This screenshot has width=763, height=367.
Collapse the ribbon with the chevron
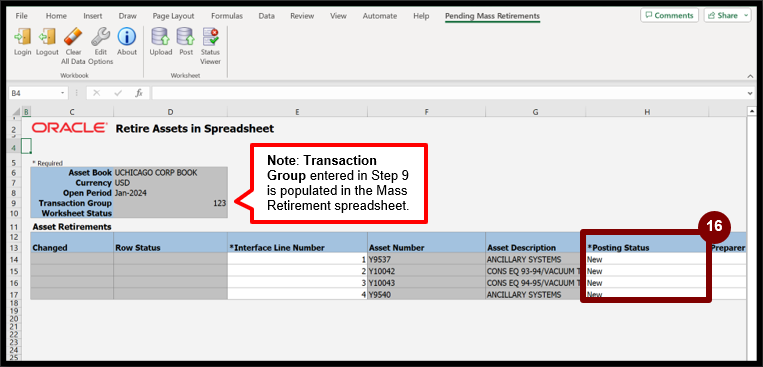750,76
